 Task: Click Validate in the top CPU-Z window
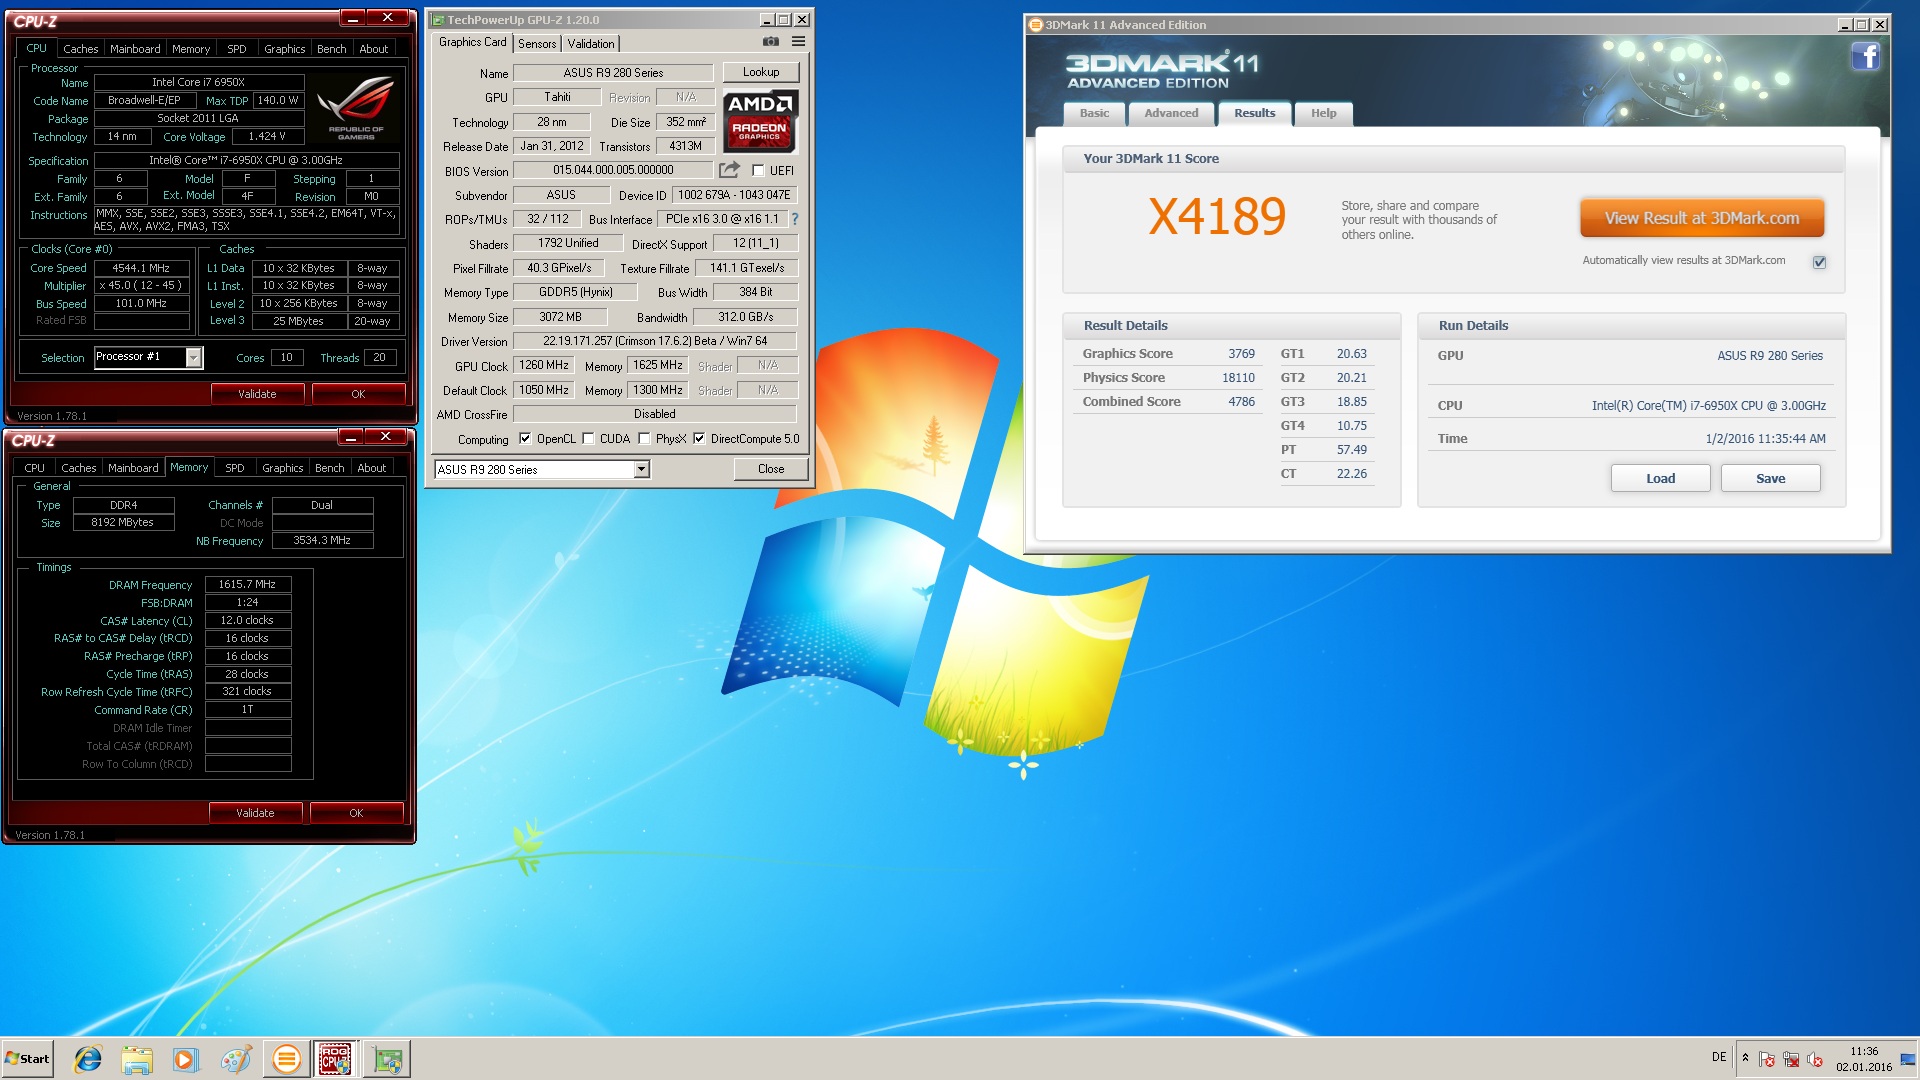[x=257, y=394]
